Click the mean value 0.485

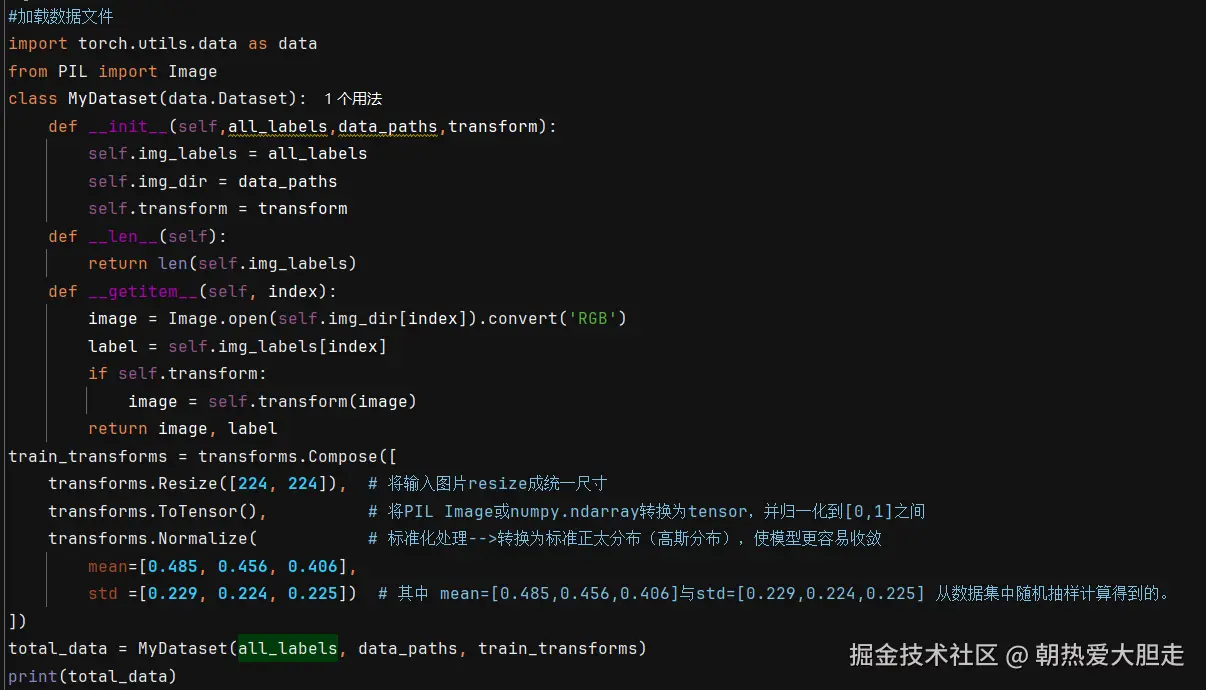click(173, 566)
